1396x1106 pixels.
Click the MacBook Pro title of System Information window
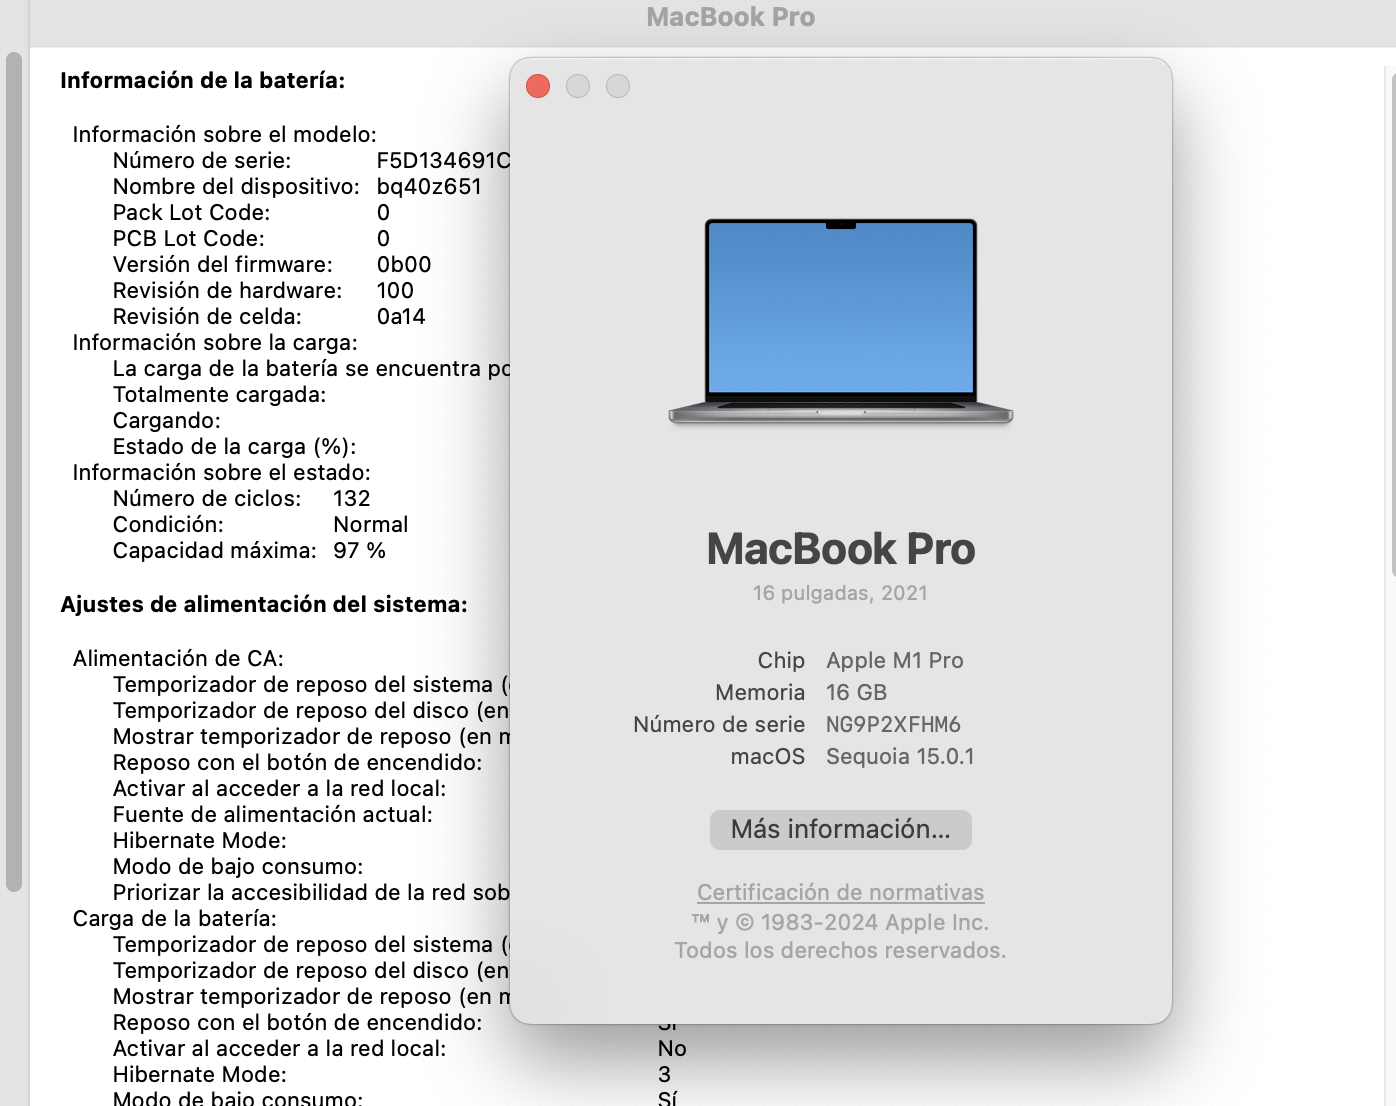point(731,17)
